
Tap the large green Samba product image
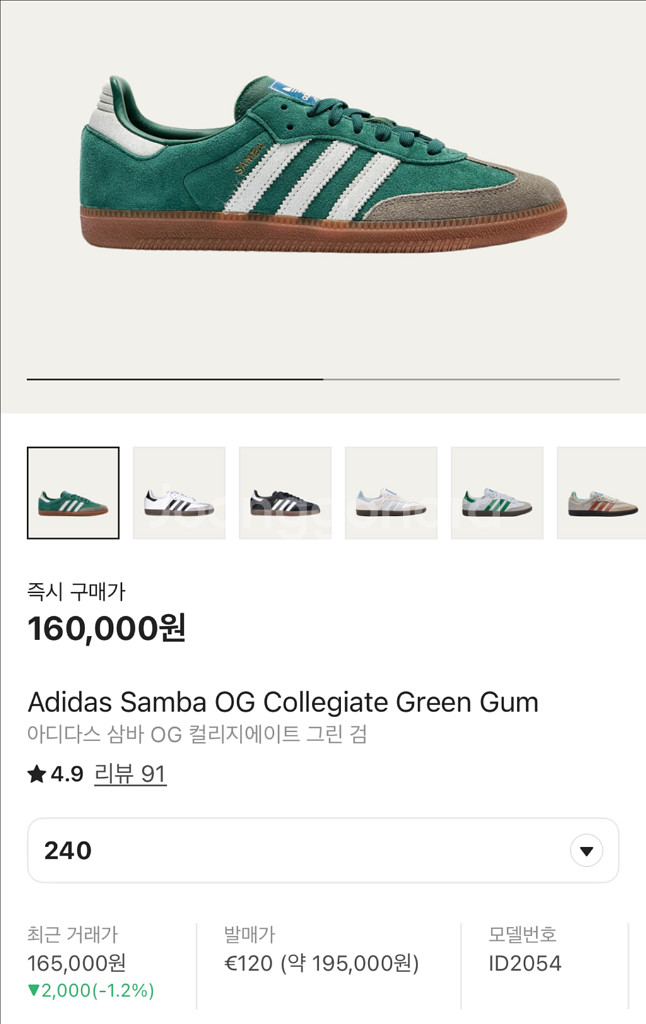[322, 165]
